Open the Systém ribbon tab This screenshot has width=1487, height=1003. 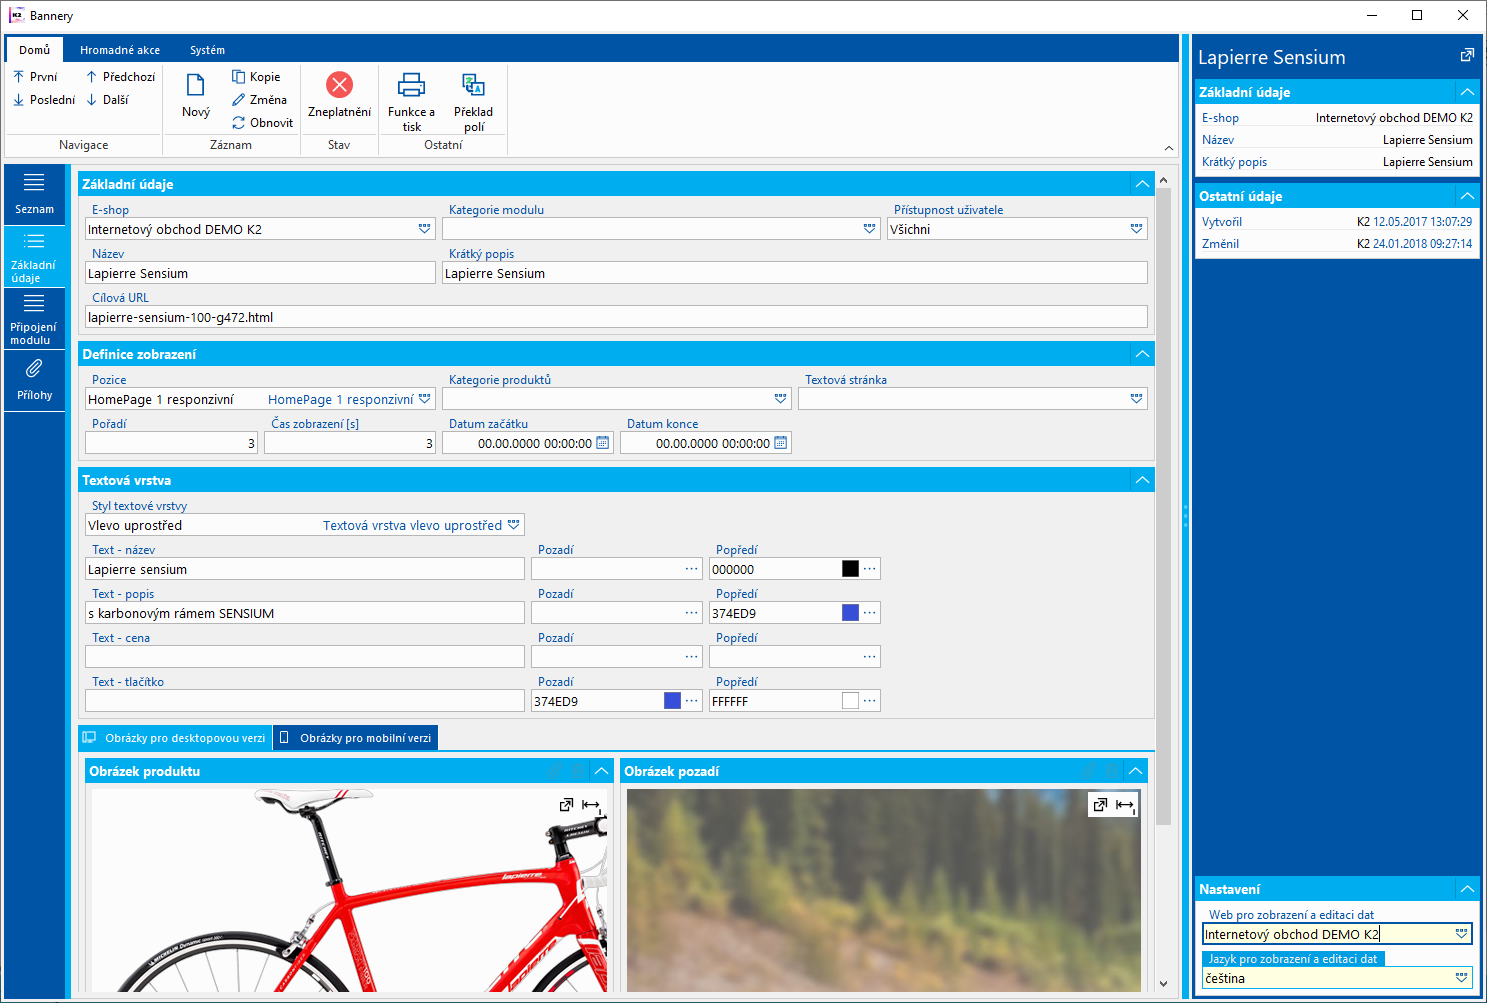point(207,50)
